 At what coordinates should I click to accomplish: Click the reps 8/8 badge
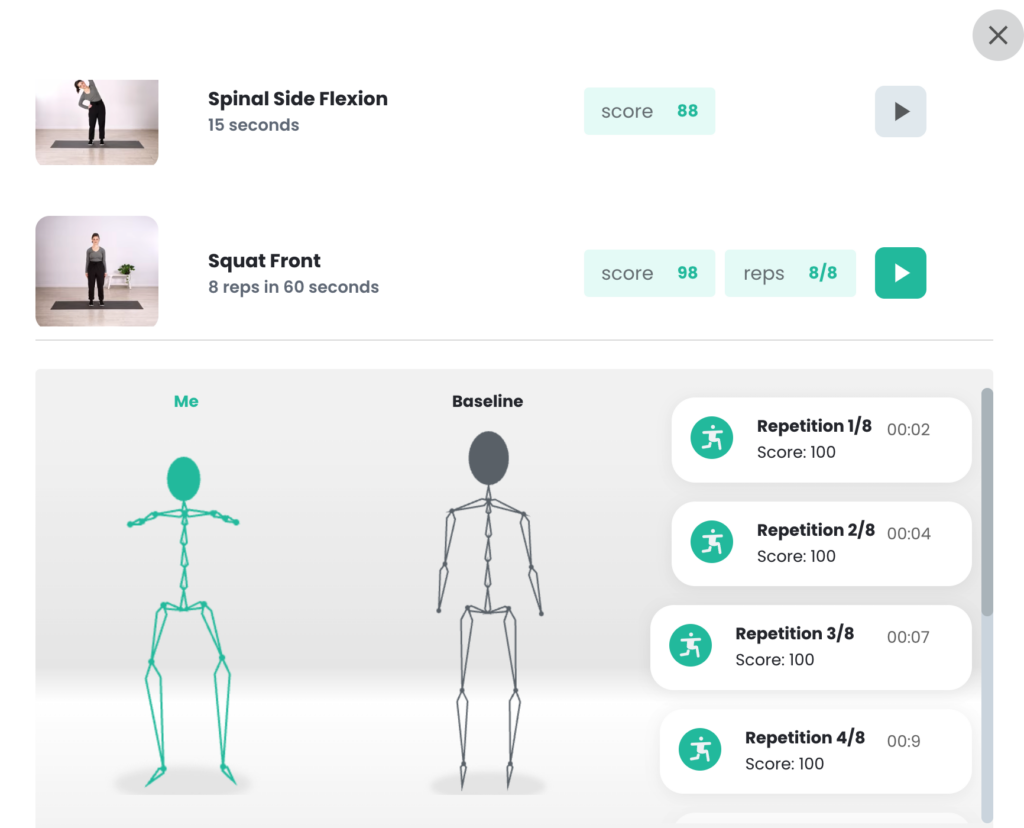790,273
